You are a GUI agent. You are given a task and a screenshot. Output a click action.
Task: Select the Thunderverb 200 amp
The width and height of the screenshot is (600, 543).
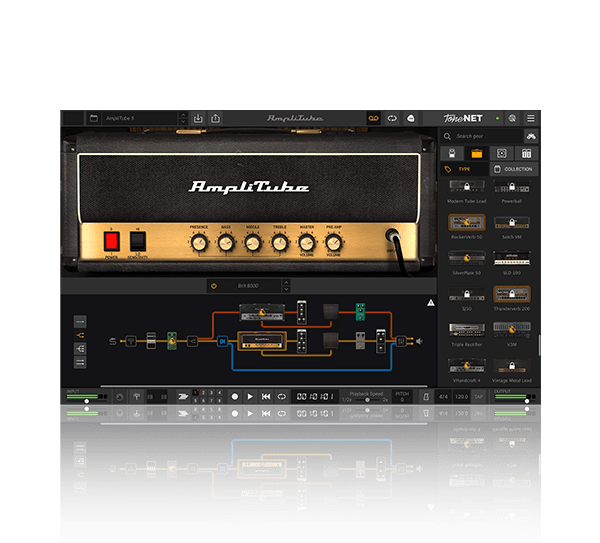pos(512,294)
